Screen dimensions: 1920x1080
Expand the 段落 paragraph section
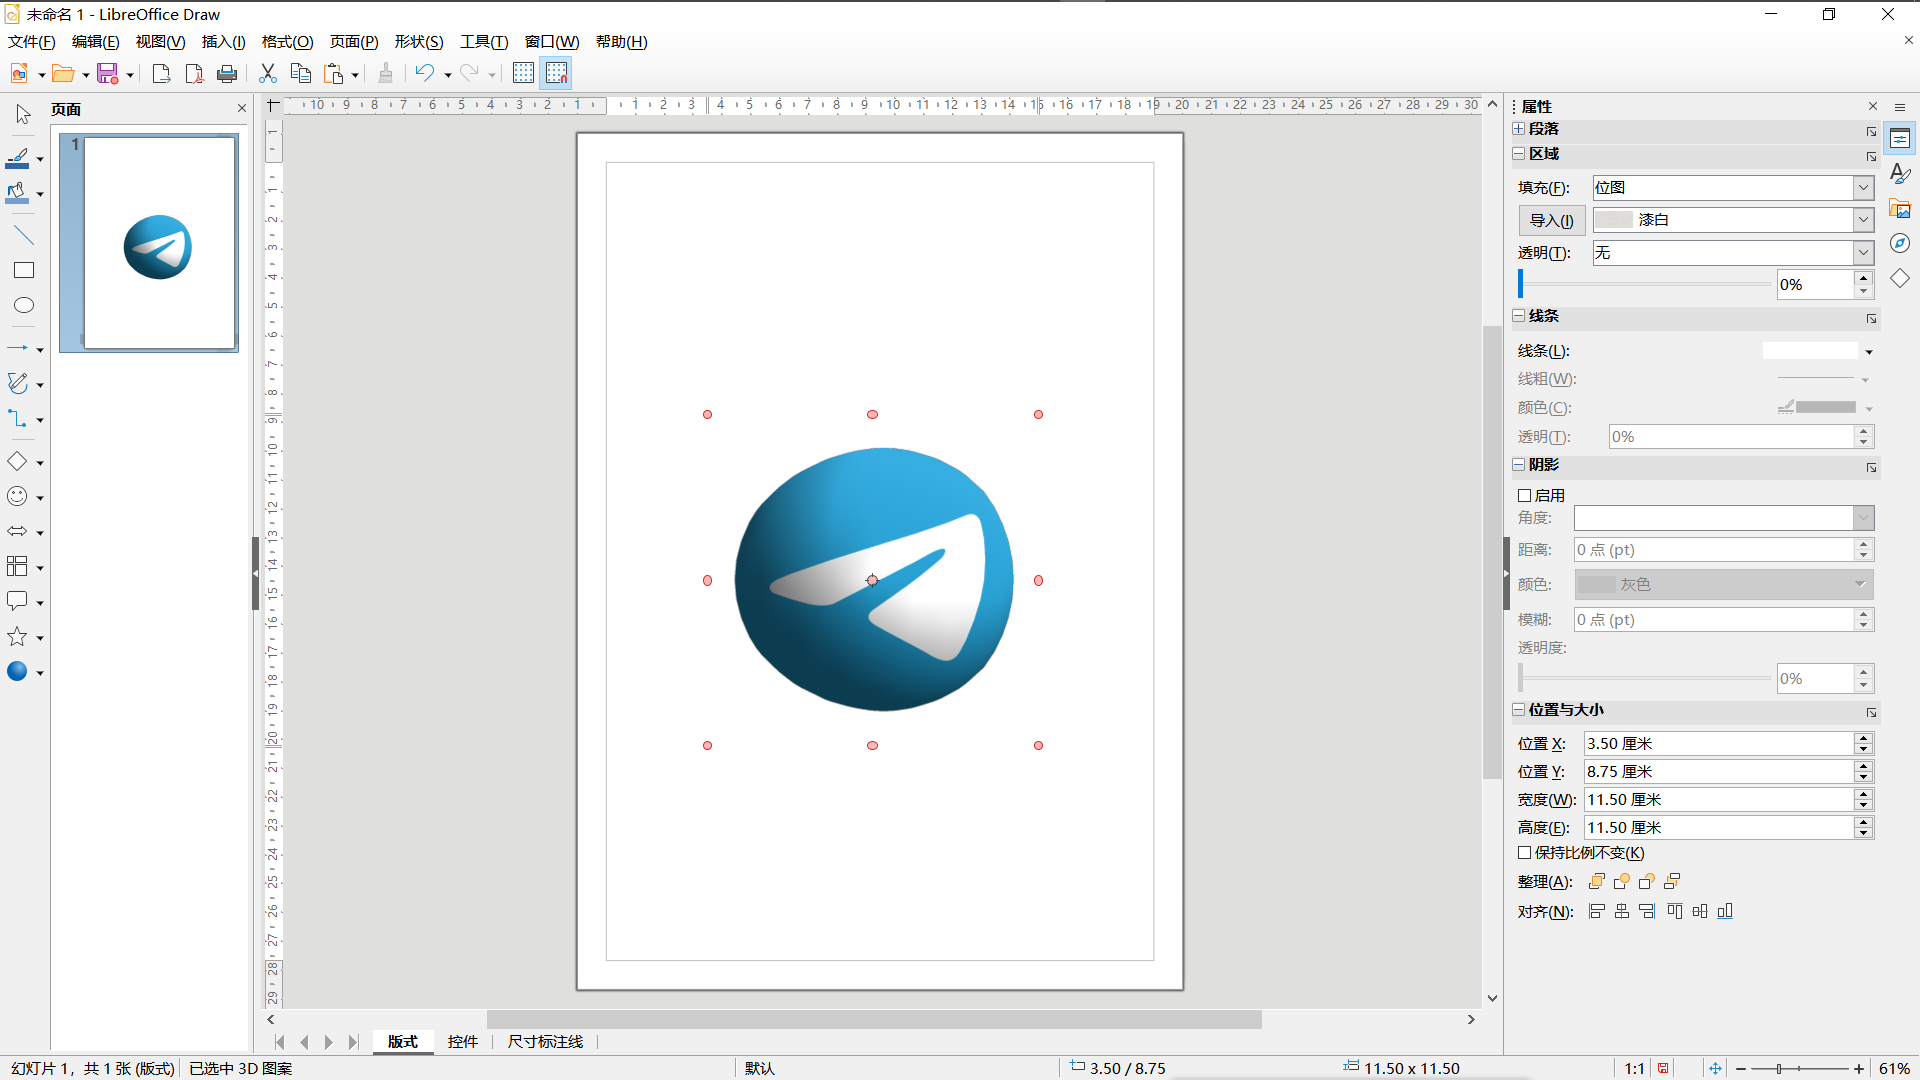pyautogui.click(x=1519, y=129)
